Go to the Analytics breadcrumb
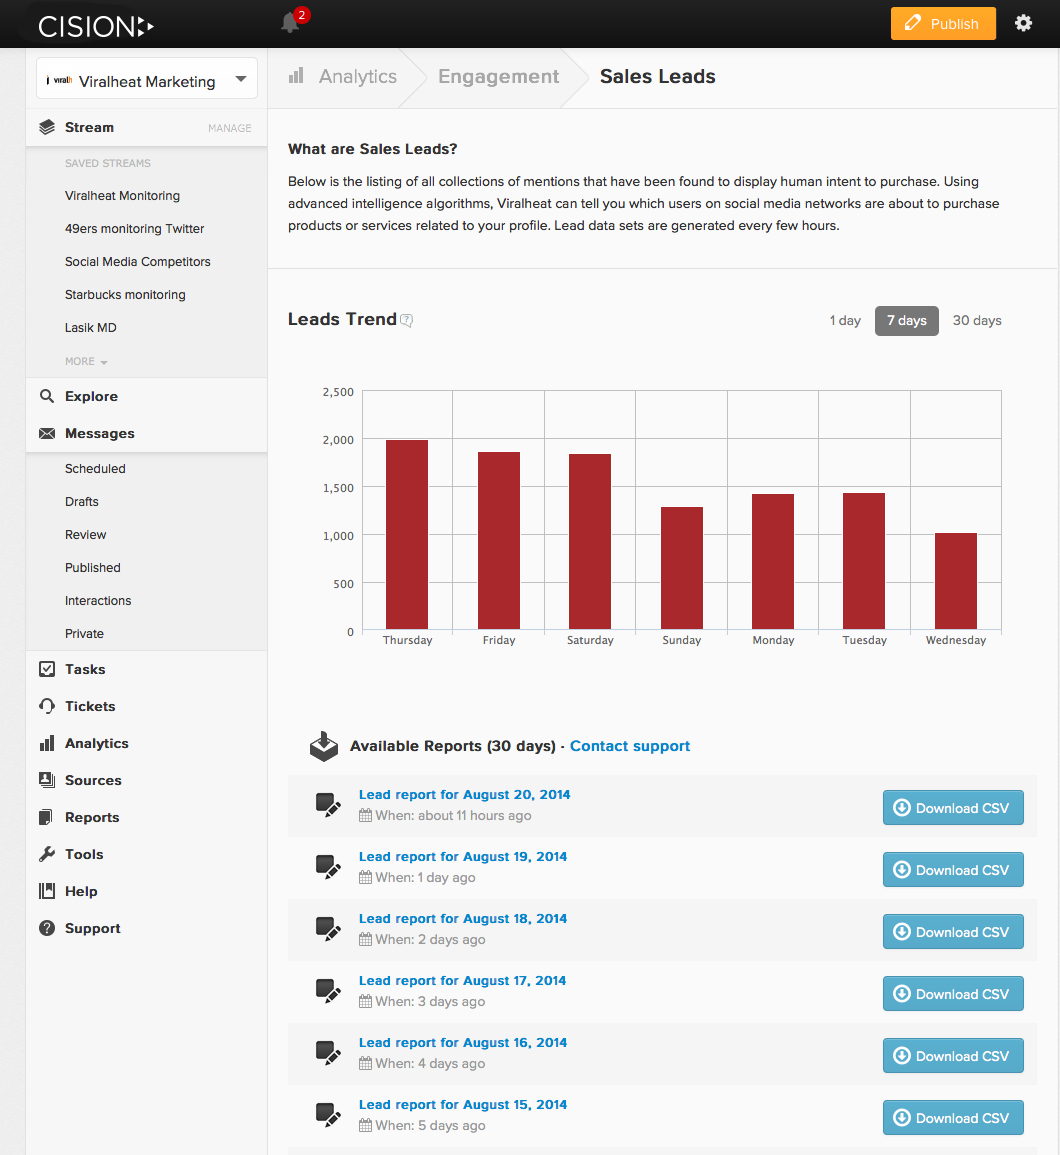The height and width of the screenshot is (1155, 1060). [x=357, y=76]
